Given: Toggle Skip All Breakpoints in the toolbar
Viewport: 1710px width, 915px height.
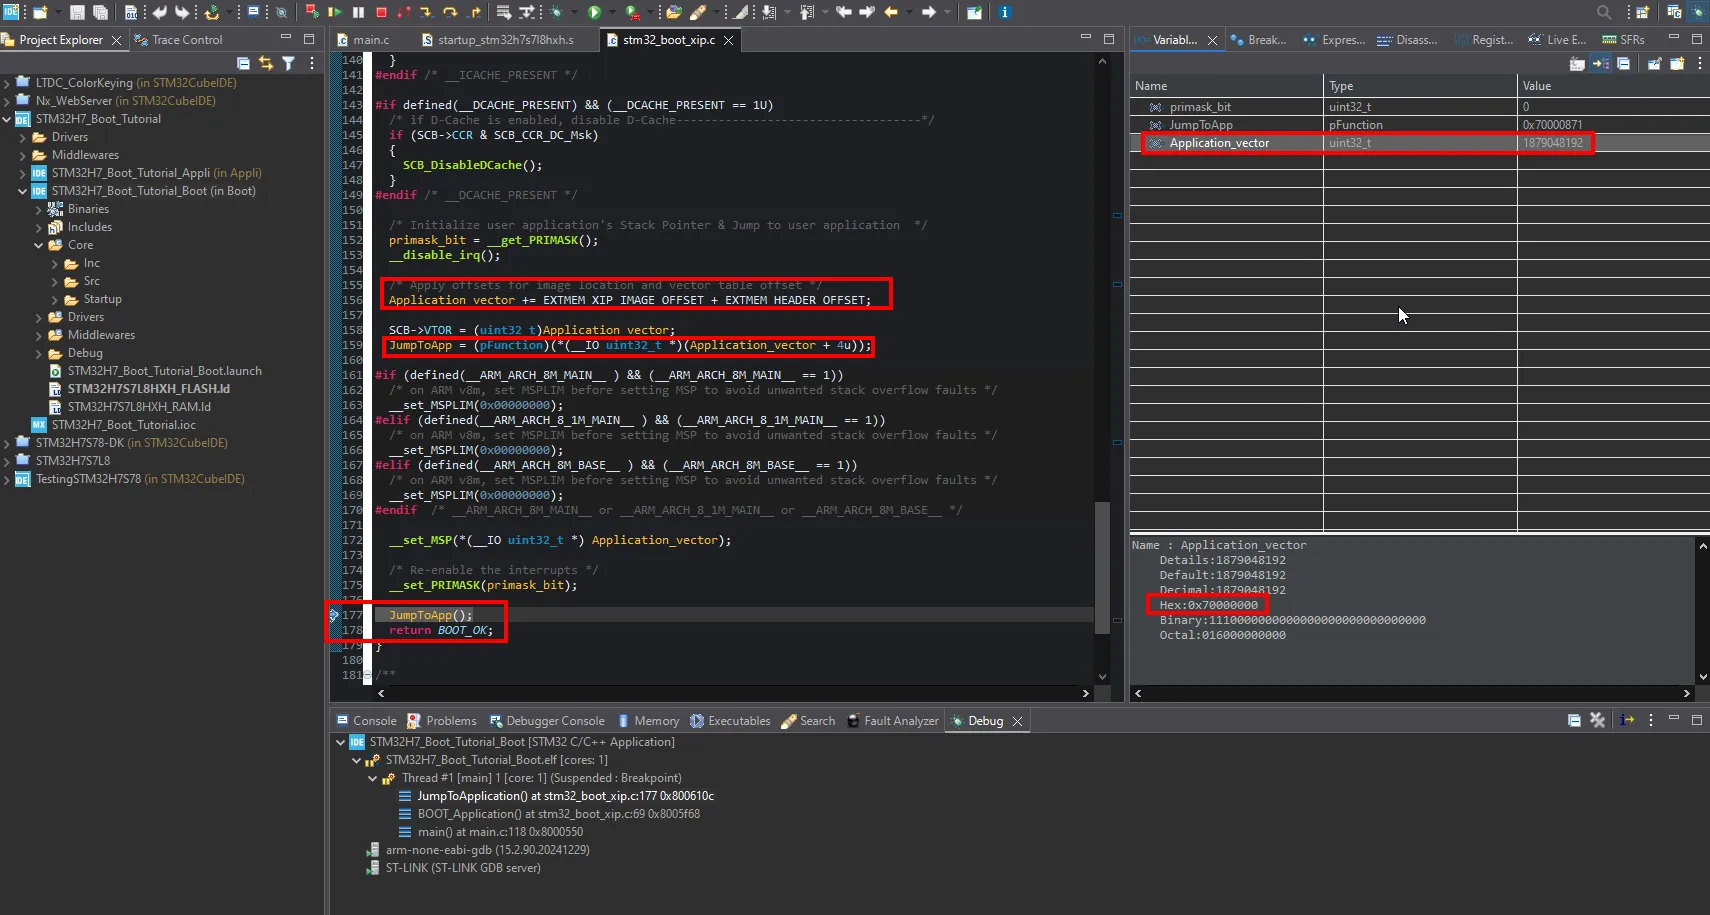Looking at the screenshot, I should [281, 12].
